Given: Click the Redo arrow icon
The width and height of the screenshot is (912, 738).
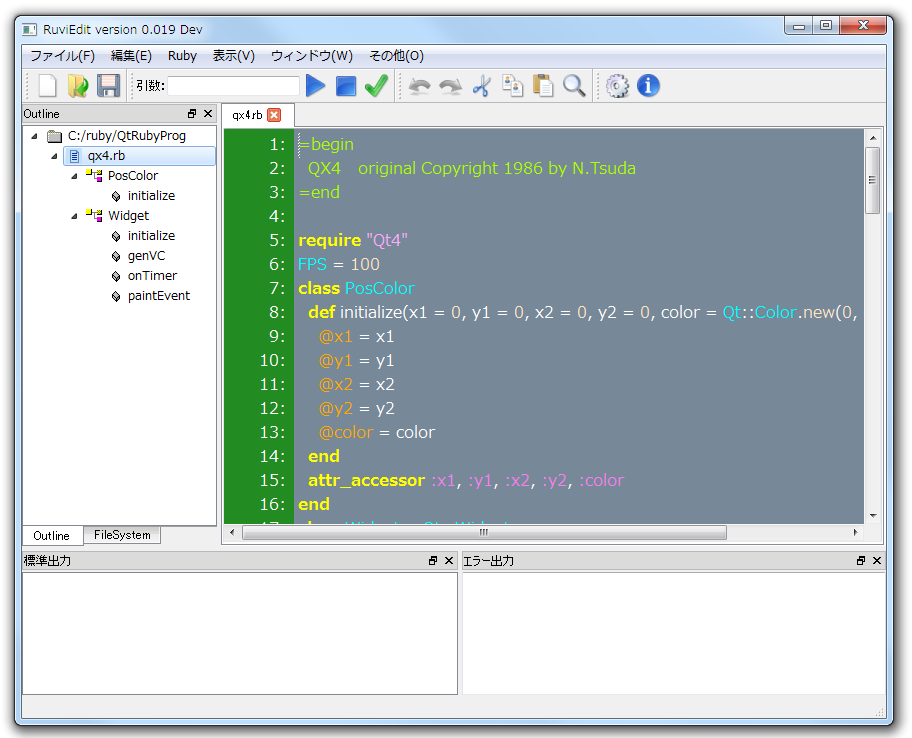Looking at the screenshot, I should point(450,86).
